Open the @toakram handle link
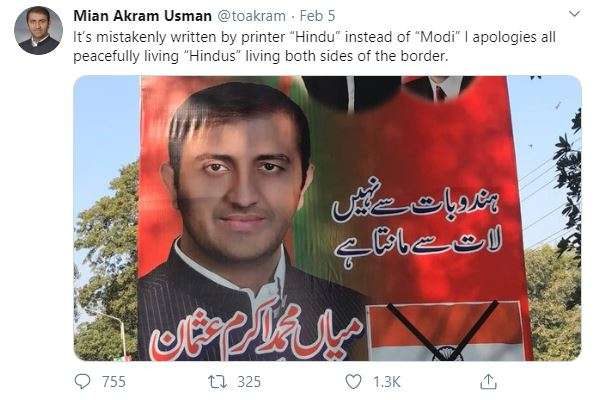The height and width of the screenshot is (400, 595). (251, 16)
